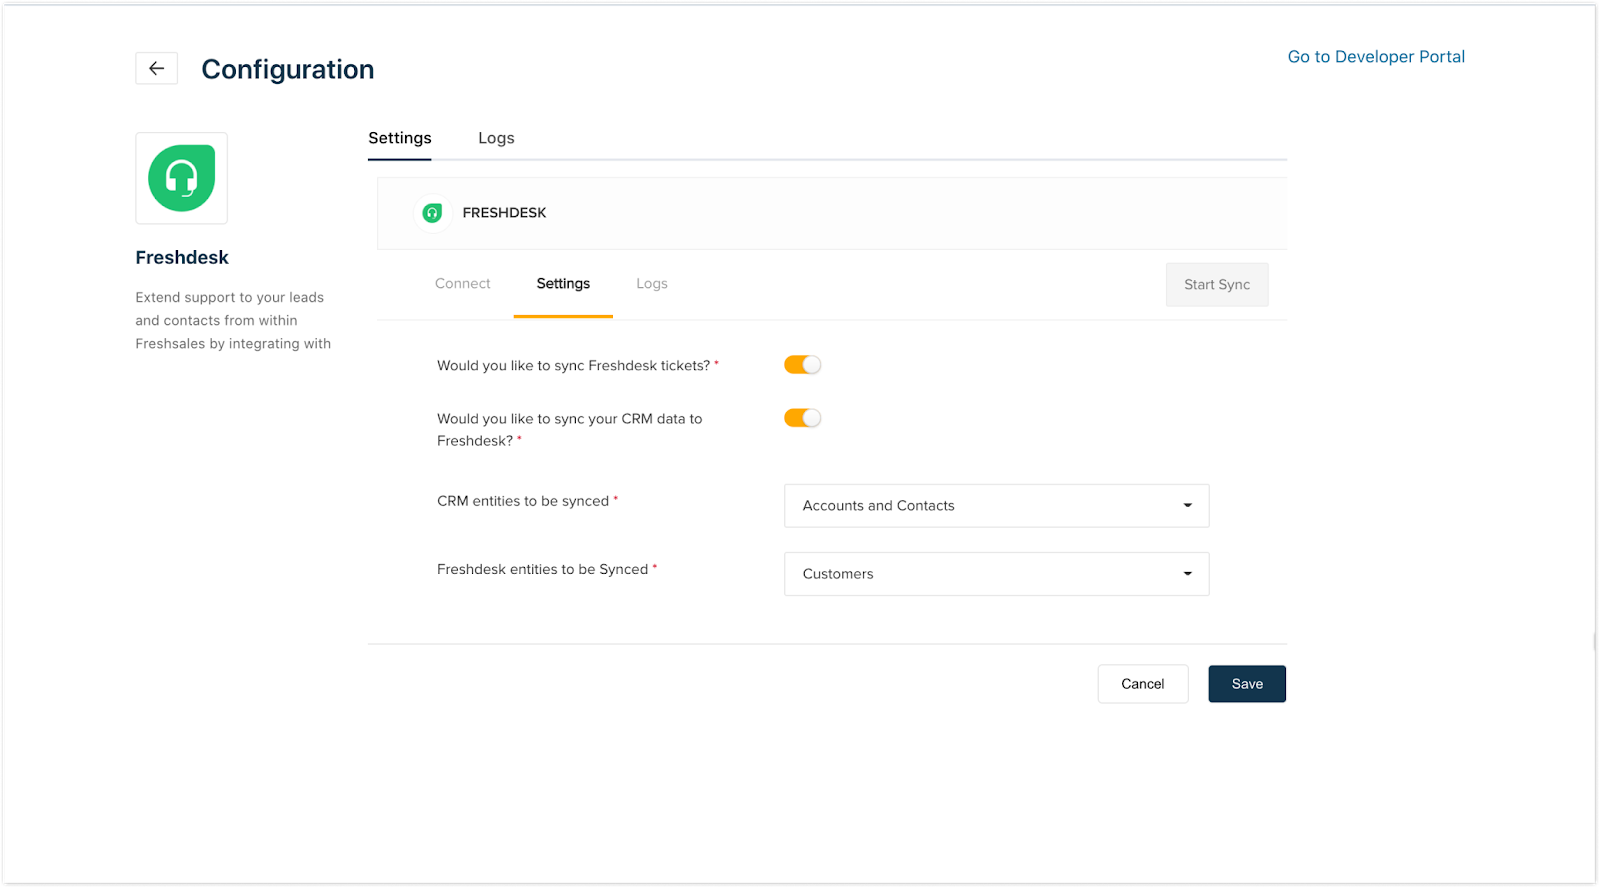Click the large Freshdesk headset logo
The height and width of the screenshot is (888, 1600).
pyautogui.click(x=182, y=178)
